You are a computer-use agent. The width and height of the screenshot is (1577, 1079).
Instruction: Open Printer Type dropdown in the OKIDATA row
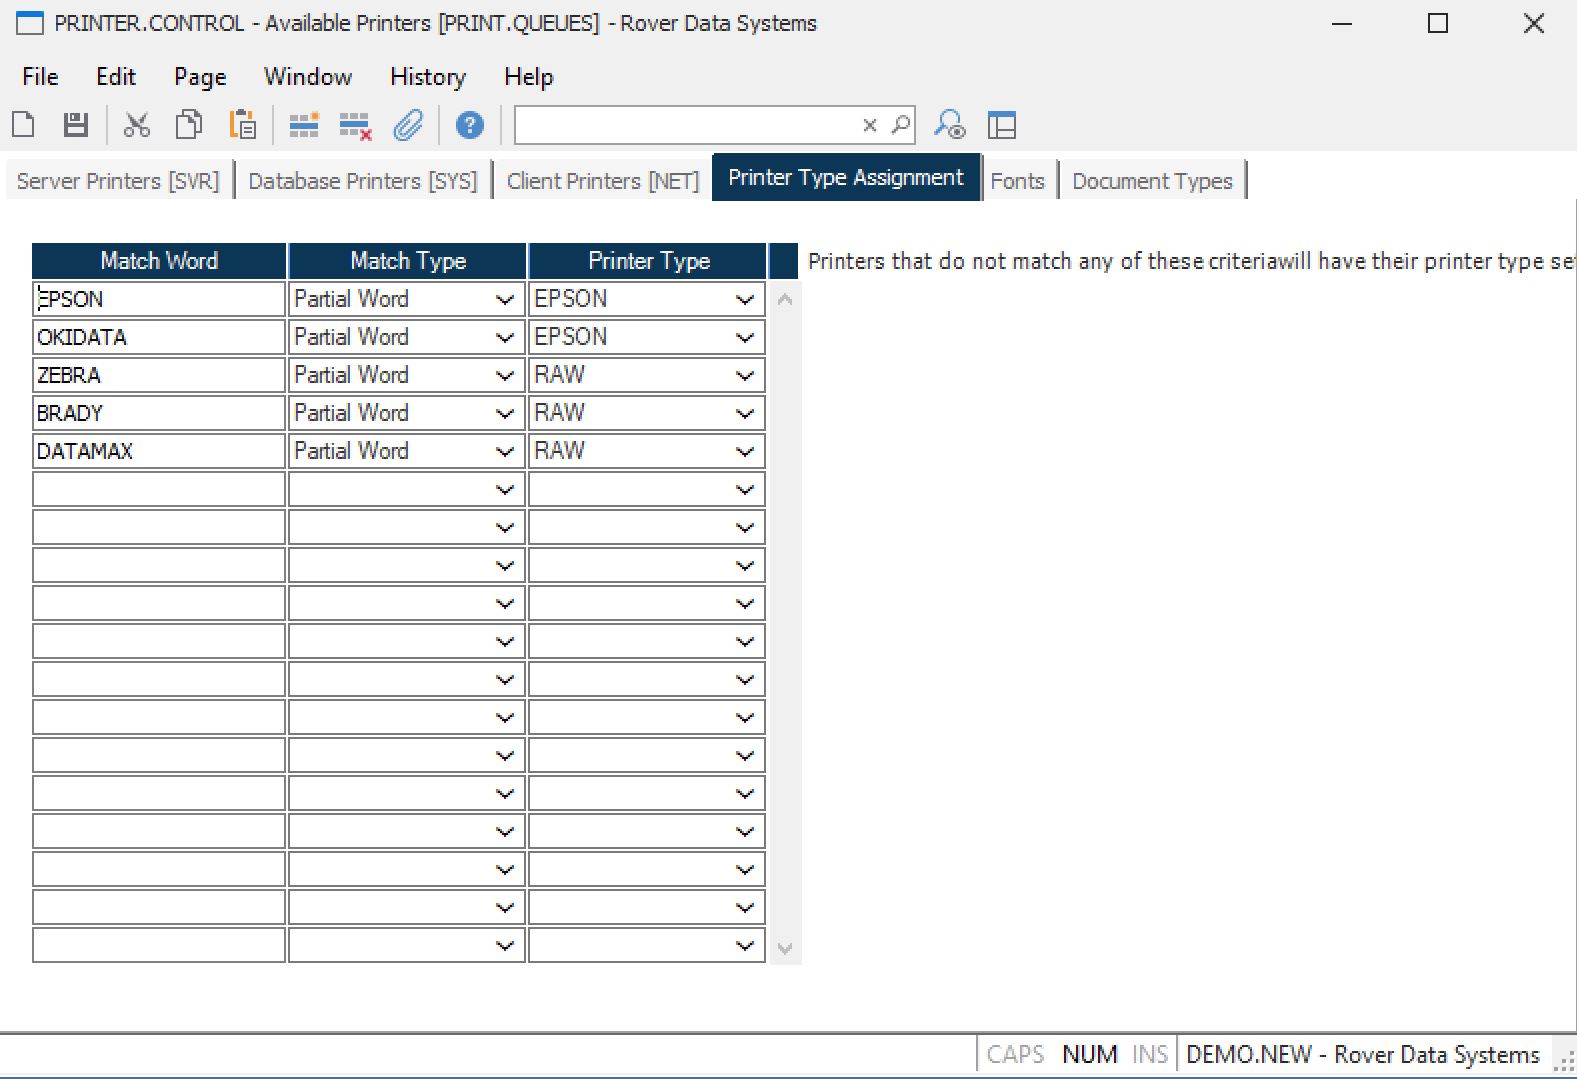745,338
